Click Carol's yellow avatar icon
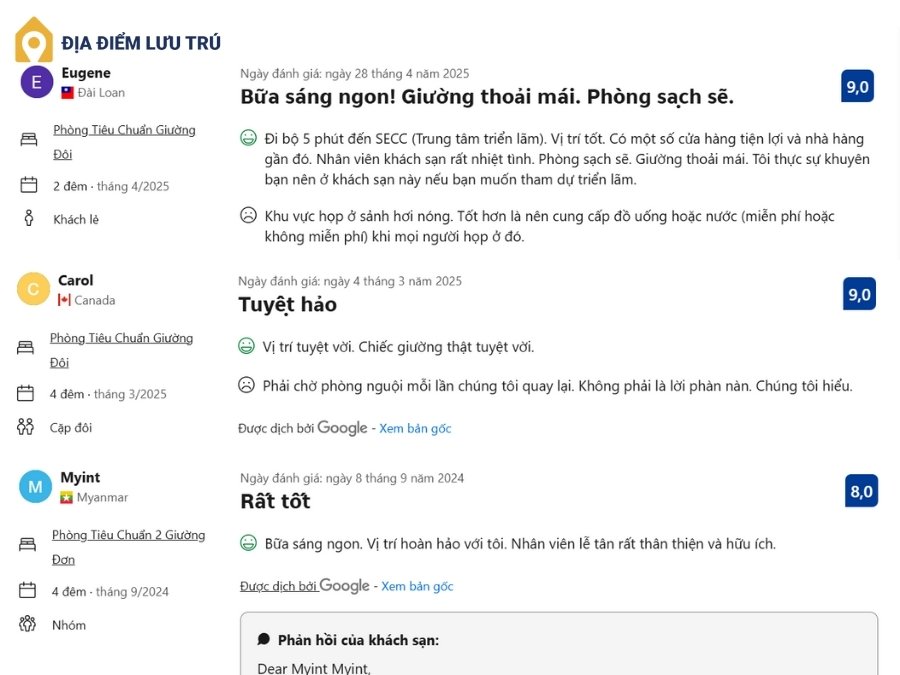 tap(34, 289)
